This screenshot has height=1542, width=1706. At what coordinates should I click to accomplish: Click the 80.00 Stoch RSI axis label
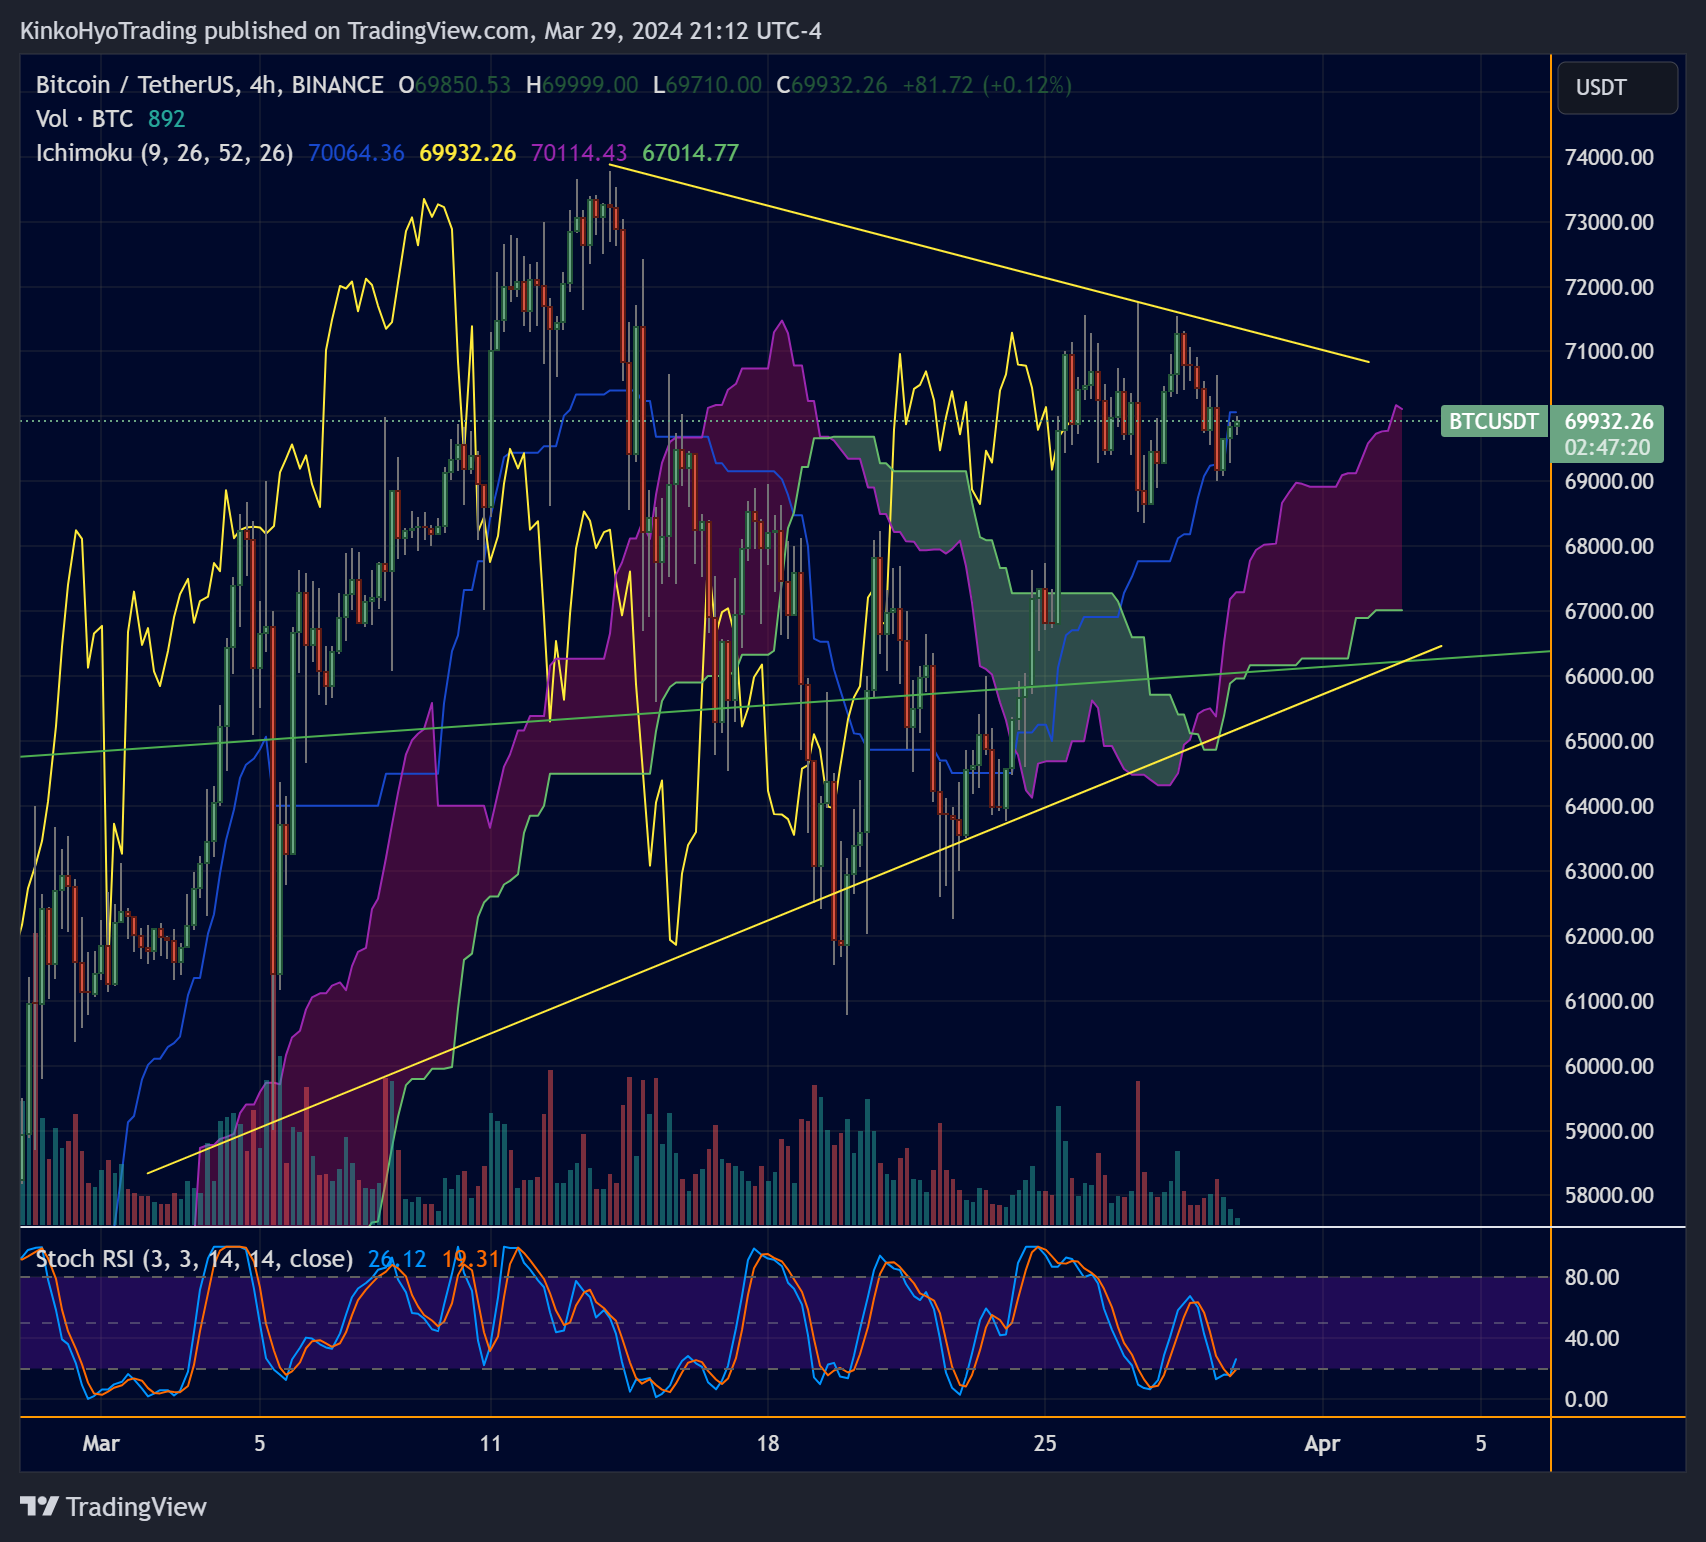coord(1592,1277)
